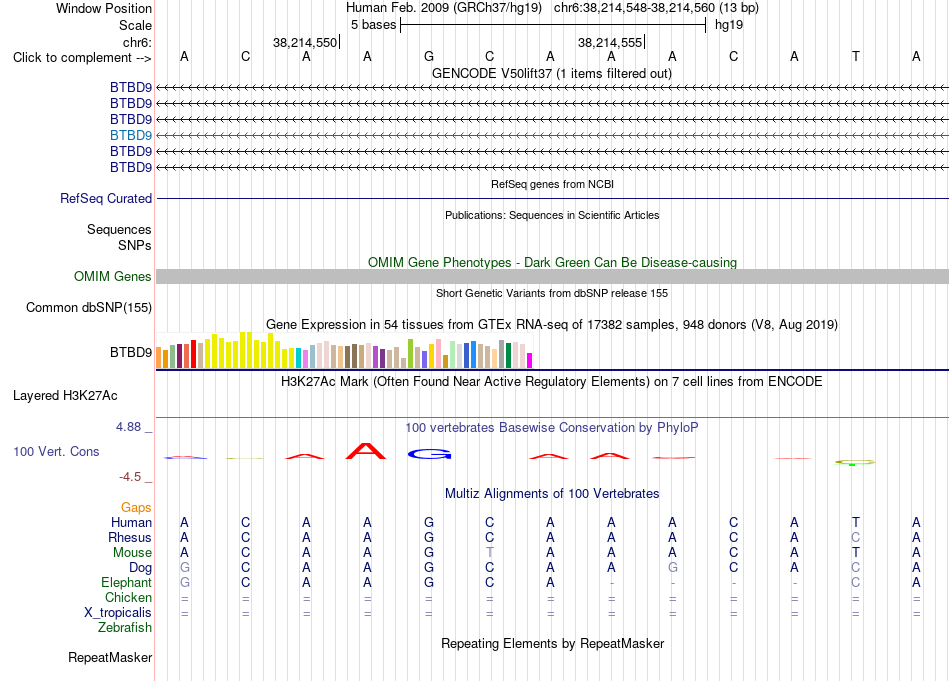The height and width of the screenshot is (681, 950).
Task: Open the H3K27Ac Mark ENCODE track title
Action: point(552,382)
